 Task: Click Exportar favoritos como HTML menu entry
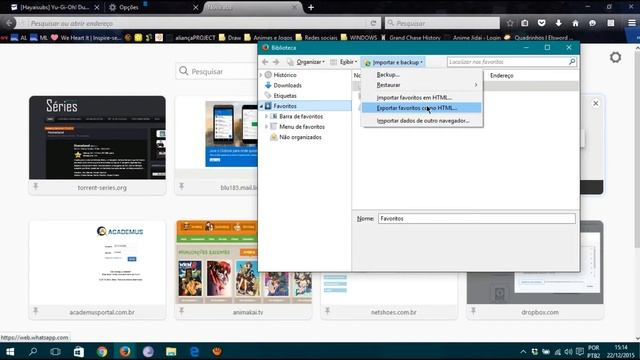[421, 108]
